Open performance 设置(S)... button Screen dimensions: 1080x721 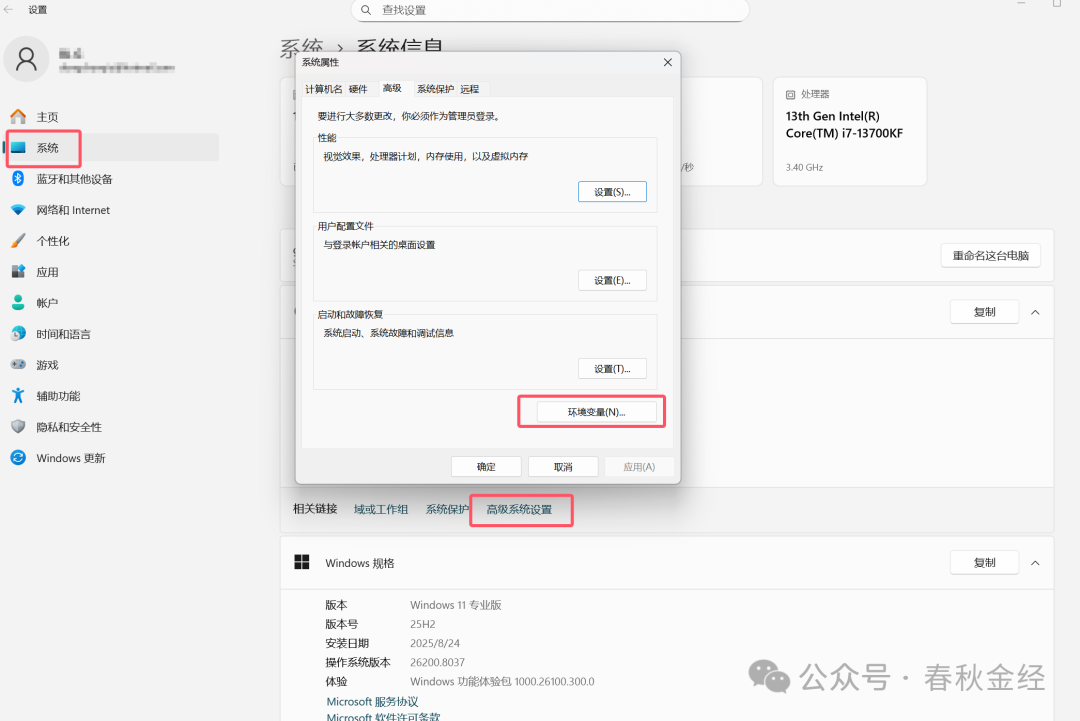612,192
